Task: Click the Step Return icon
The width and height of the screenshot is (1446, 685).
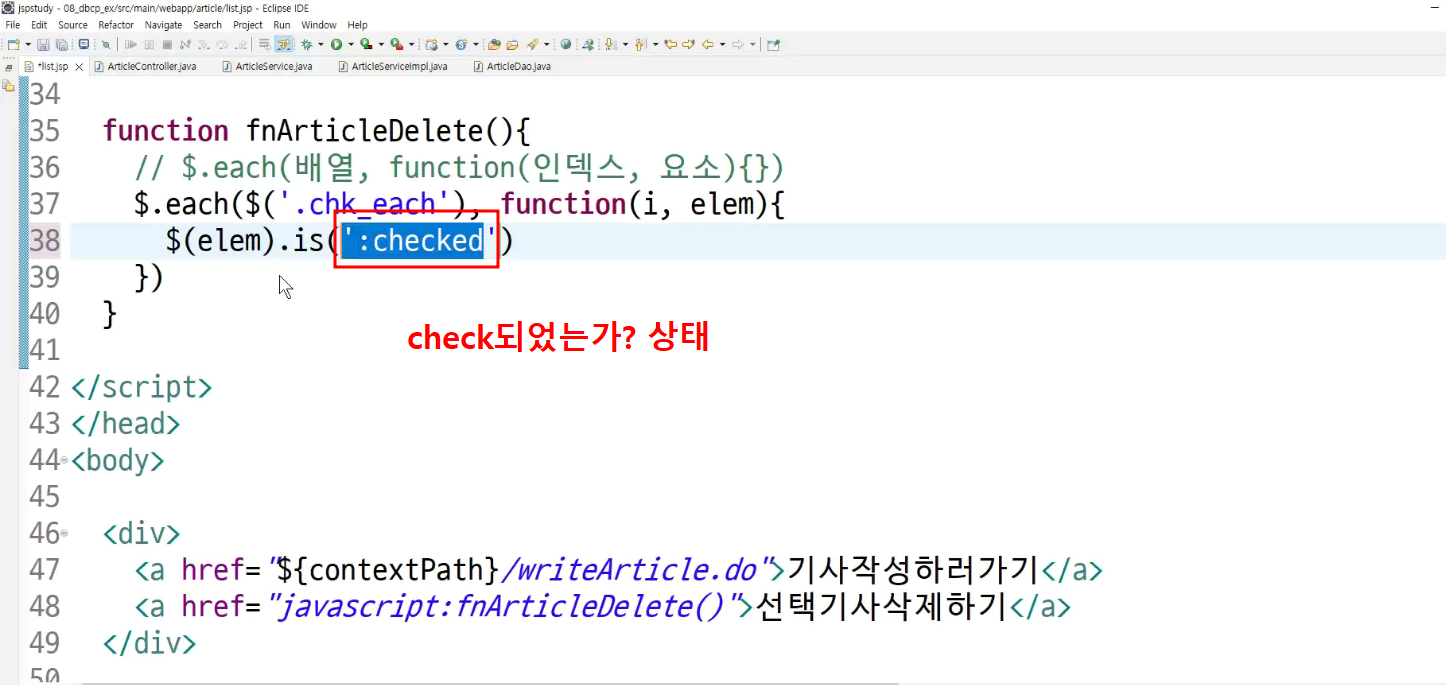Action: [240, 44]
